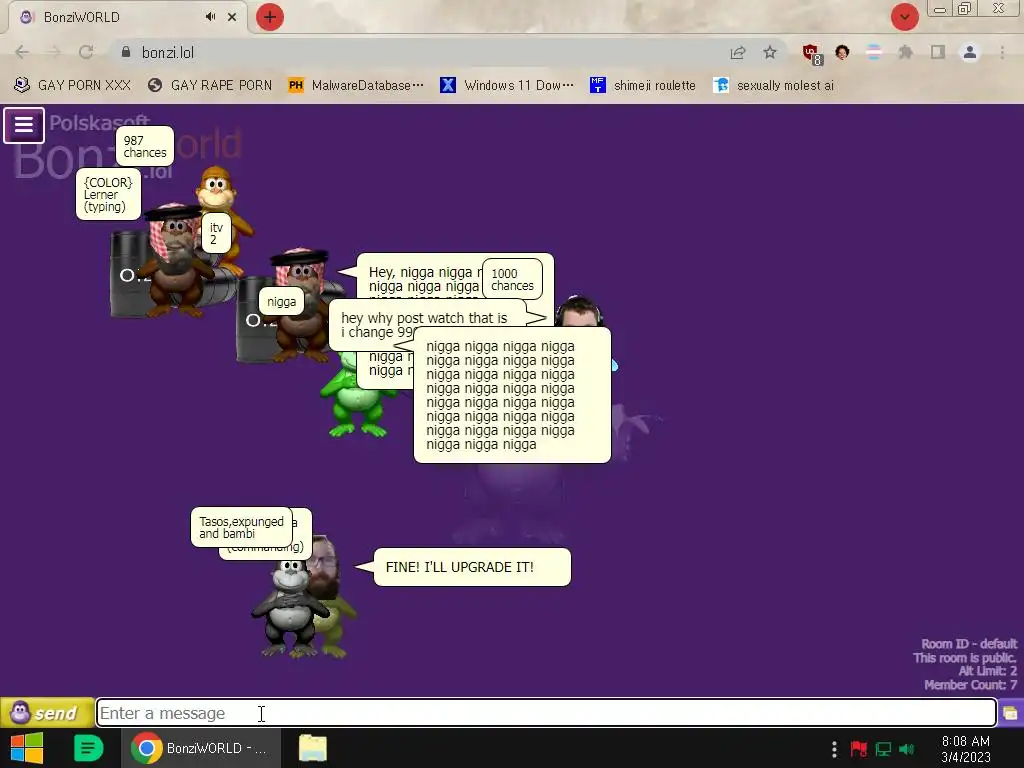The width and height of the screenshot is (1024, 768).
Task: Close the BonziWORLD browser tab
Action: click(x=232, y=17)
